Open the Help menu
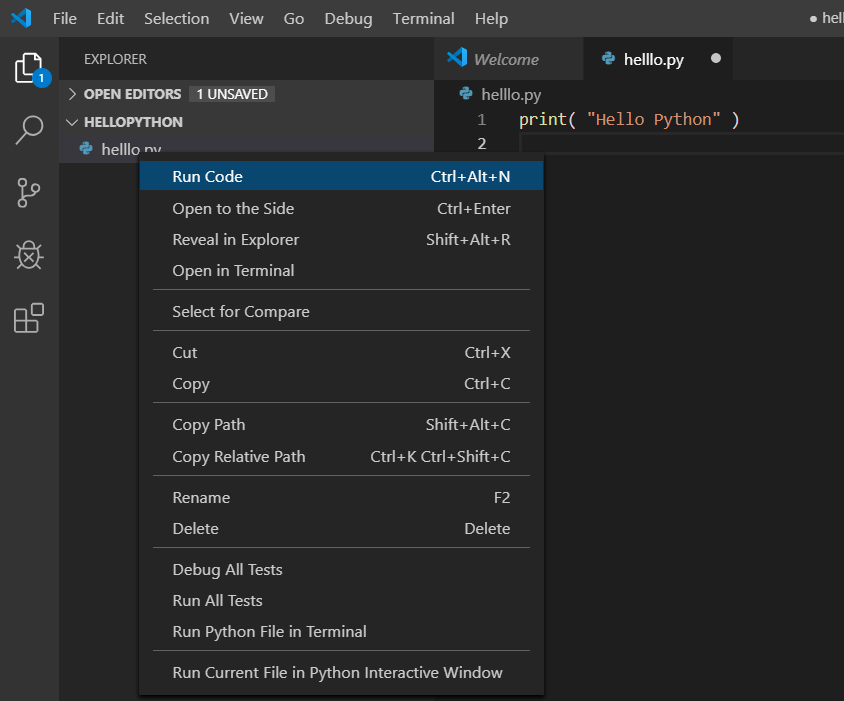This screenshot has width=844, height=701. pos(491,18)
